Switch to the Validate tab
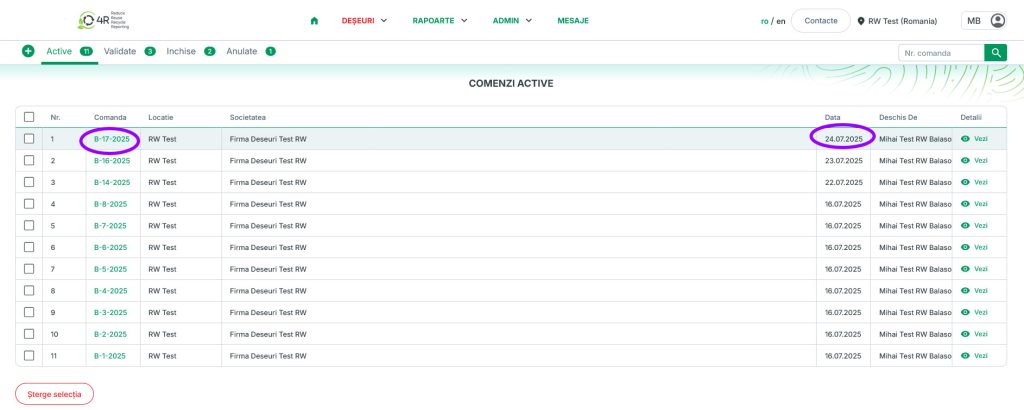Viewport: 1024px width, 410px height. (x=120, y=51)
